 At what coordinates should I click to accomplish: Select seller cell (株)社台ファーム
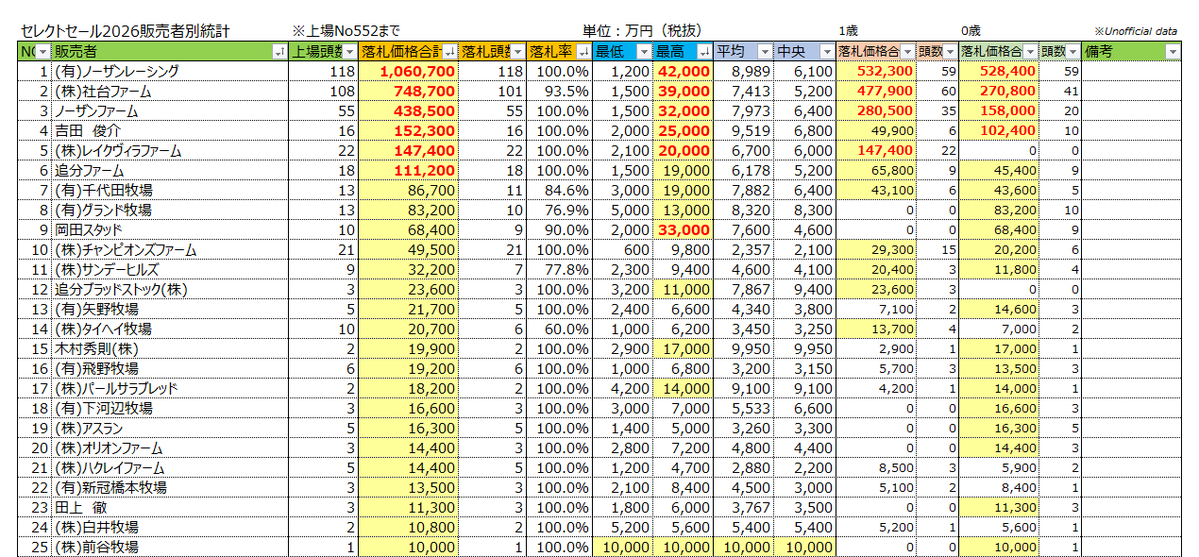(171, 91)
